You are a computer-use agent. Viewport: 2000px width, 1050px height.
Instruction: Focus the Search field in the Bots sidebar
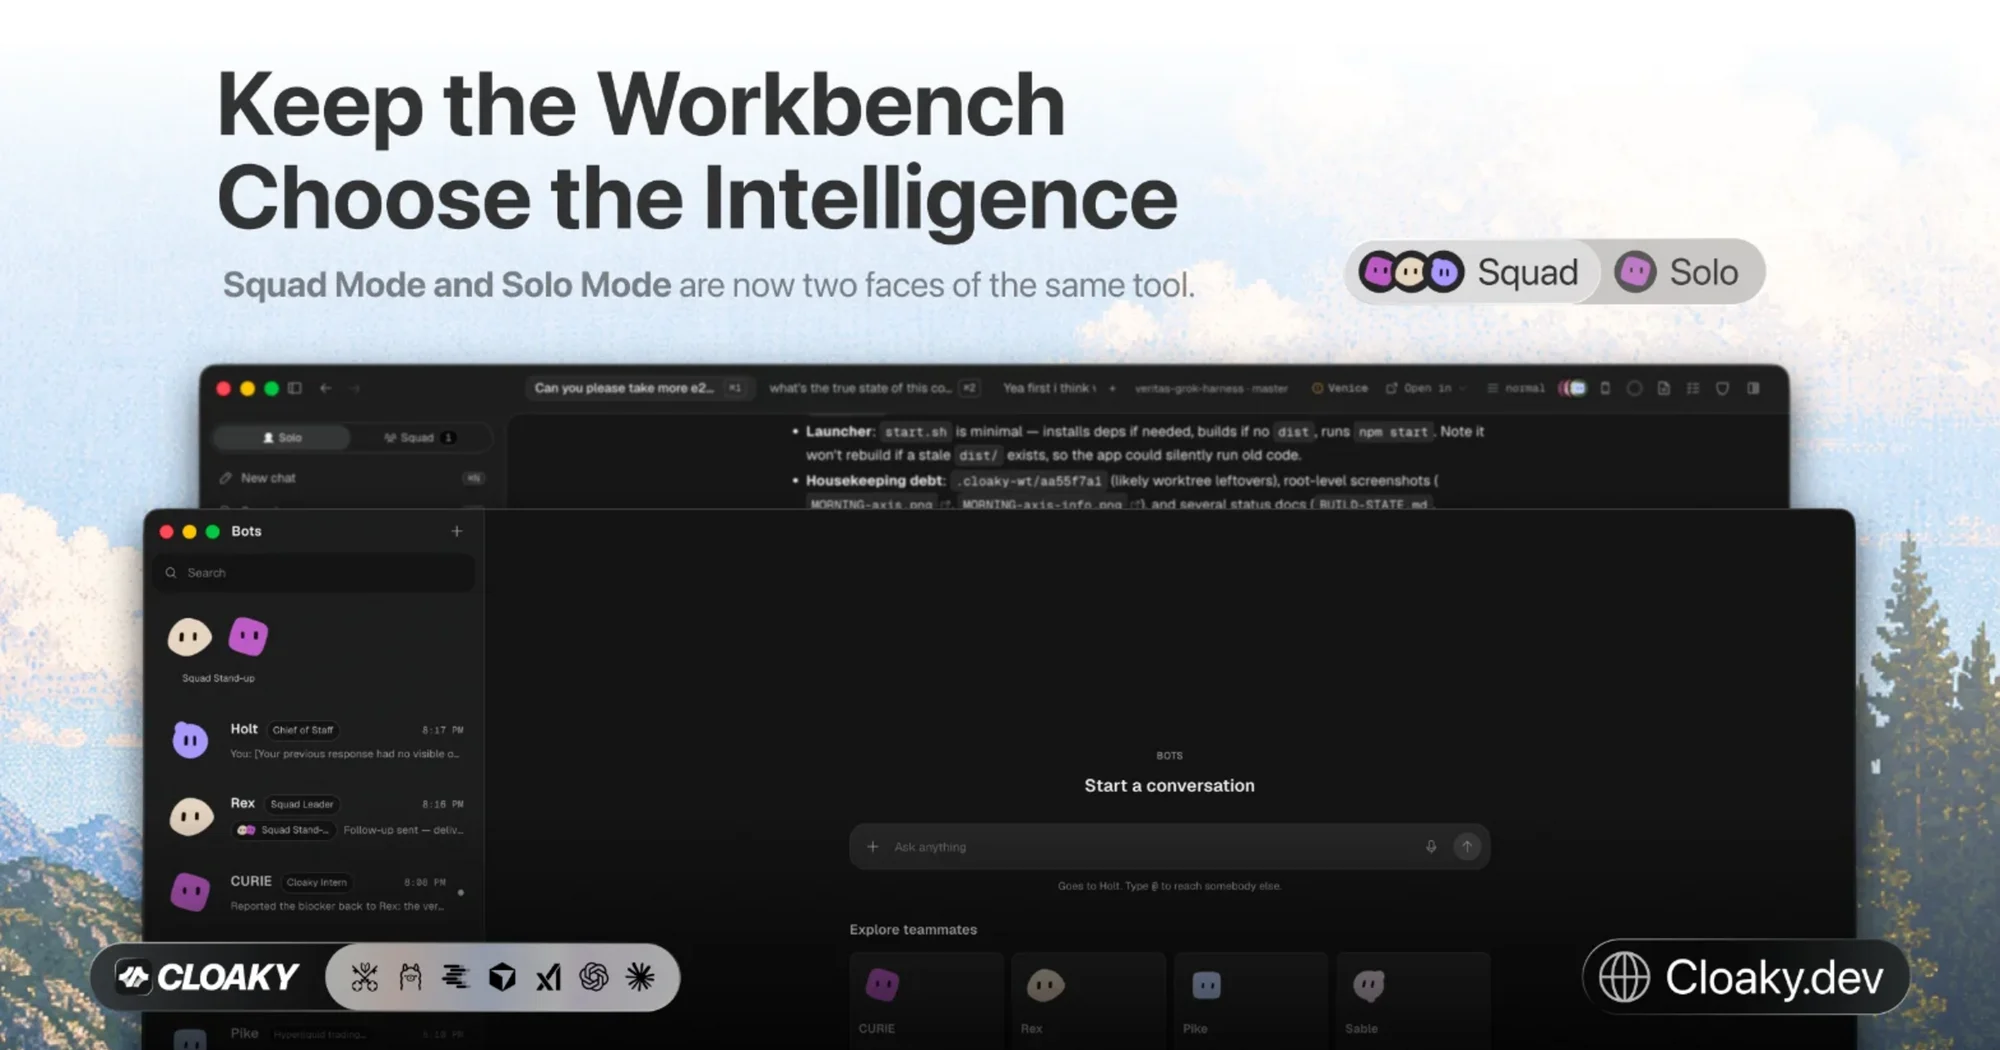coord(314,573)
